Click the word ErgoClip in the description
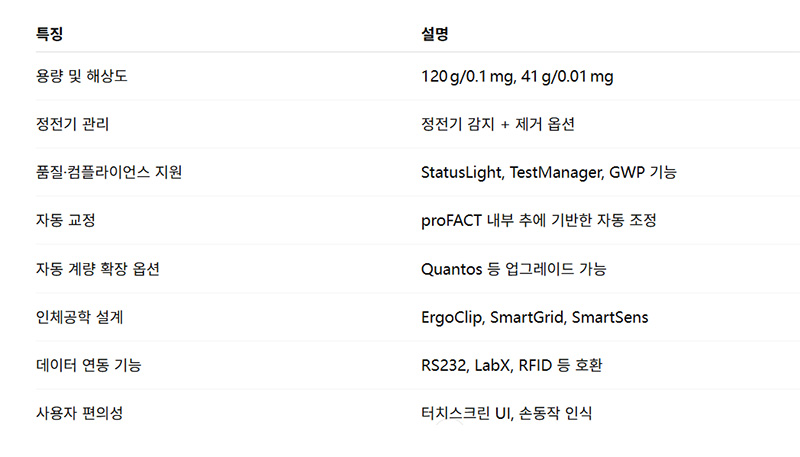 pos(454,317)
